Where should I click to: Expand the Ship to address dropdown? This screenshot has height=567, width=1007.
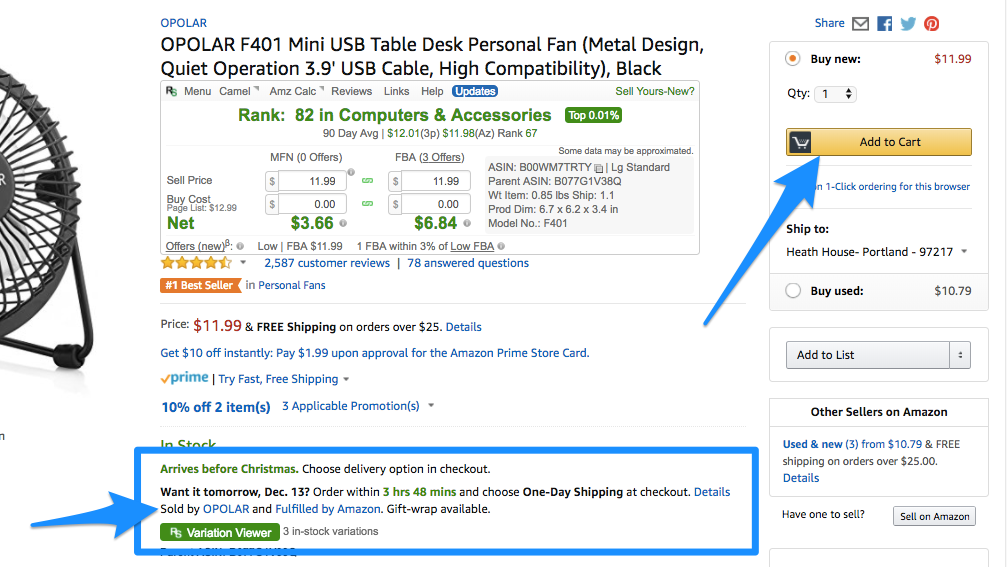pos(964,251)
